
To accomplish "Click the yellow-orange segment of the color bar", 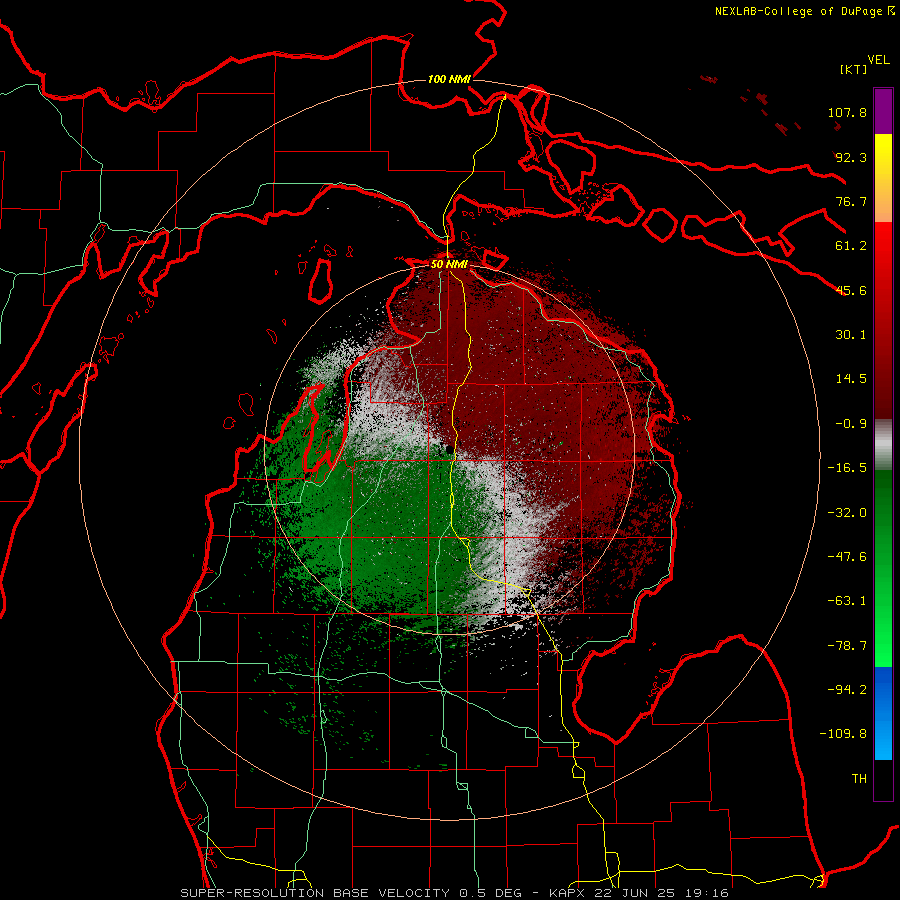I will tap(883, 178).
